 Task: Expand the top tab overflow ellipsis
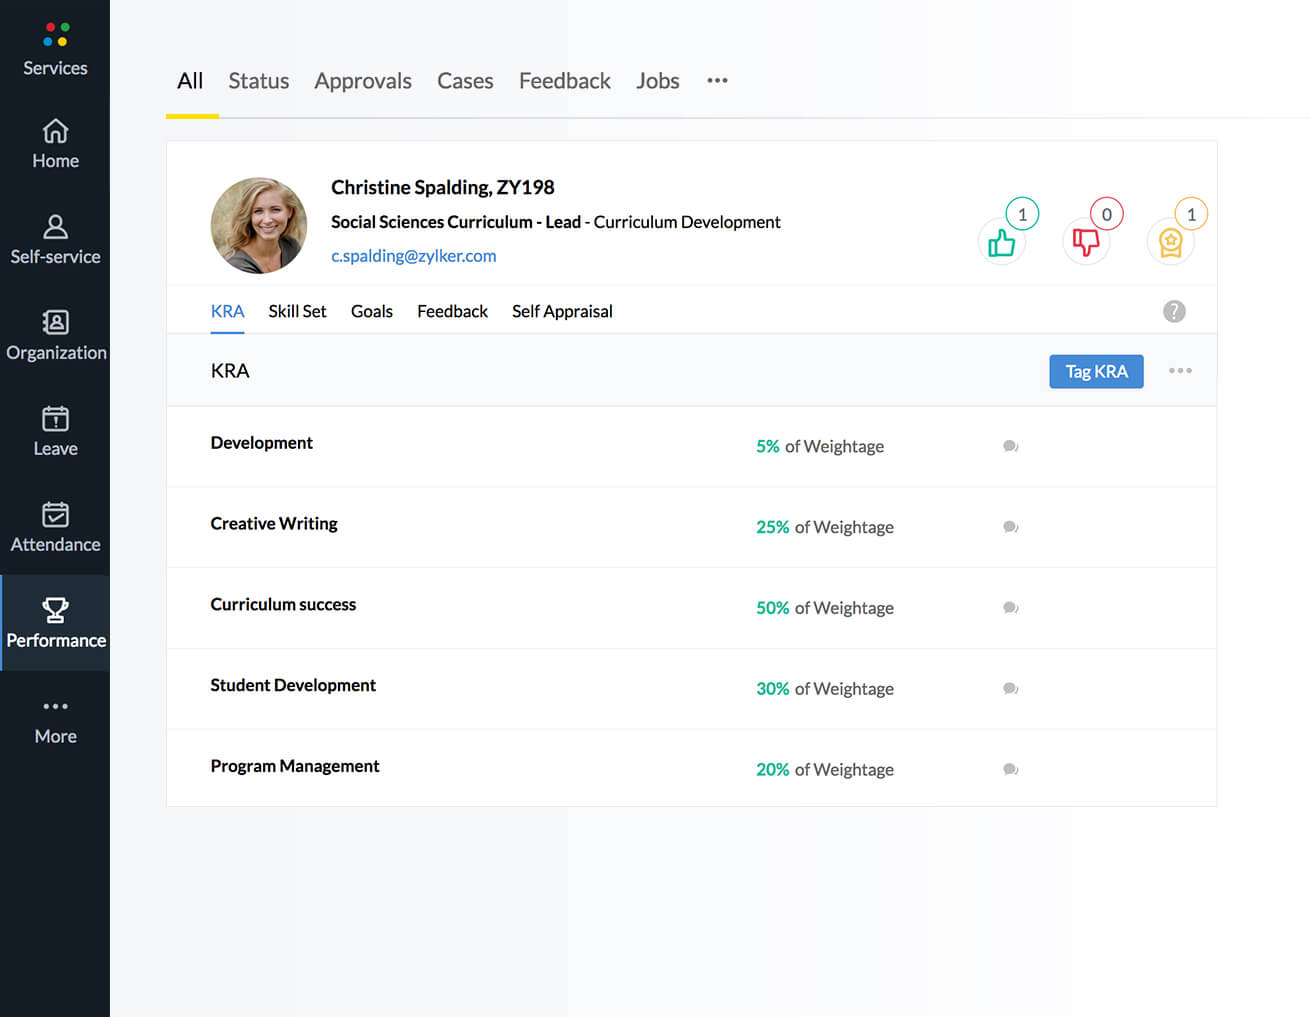click(x=717, y=81)
